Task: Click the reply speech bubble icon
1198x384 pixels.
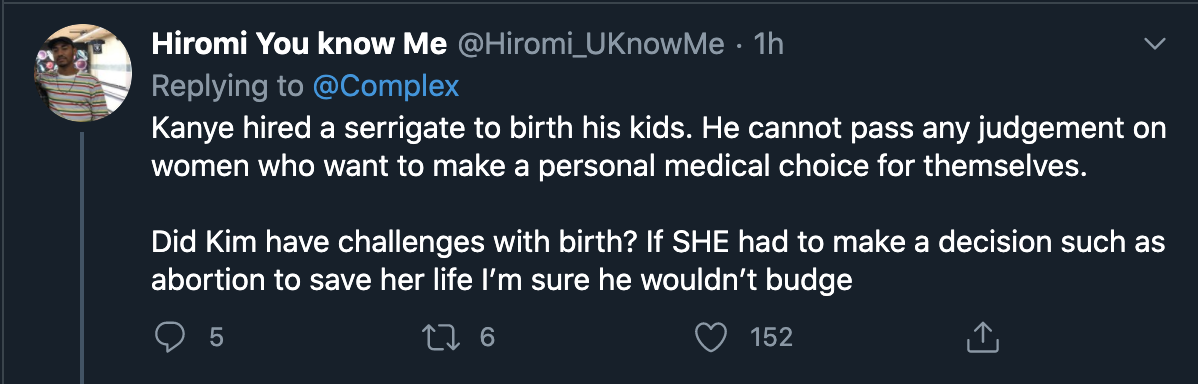Action: [169, 337]
